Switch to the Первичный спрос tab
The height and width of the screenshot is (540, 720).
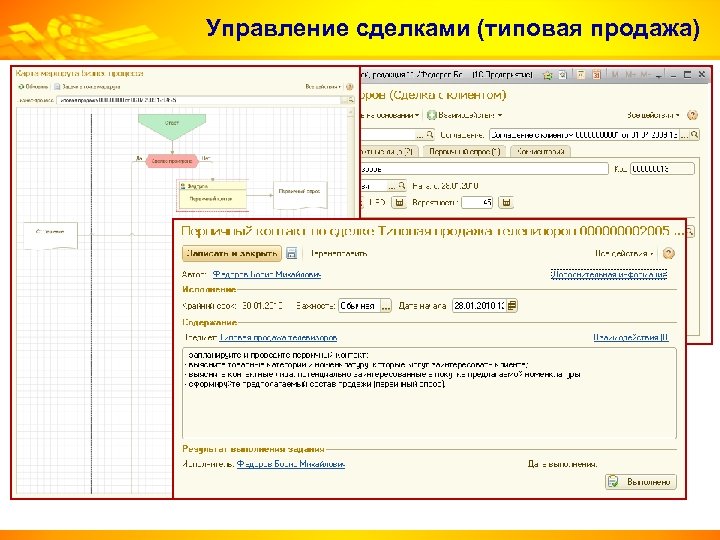coord(464,152)
